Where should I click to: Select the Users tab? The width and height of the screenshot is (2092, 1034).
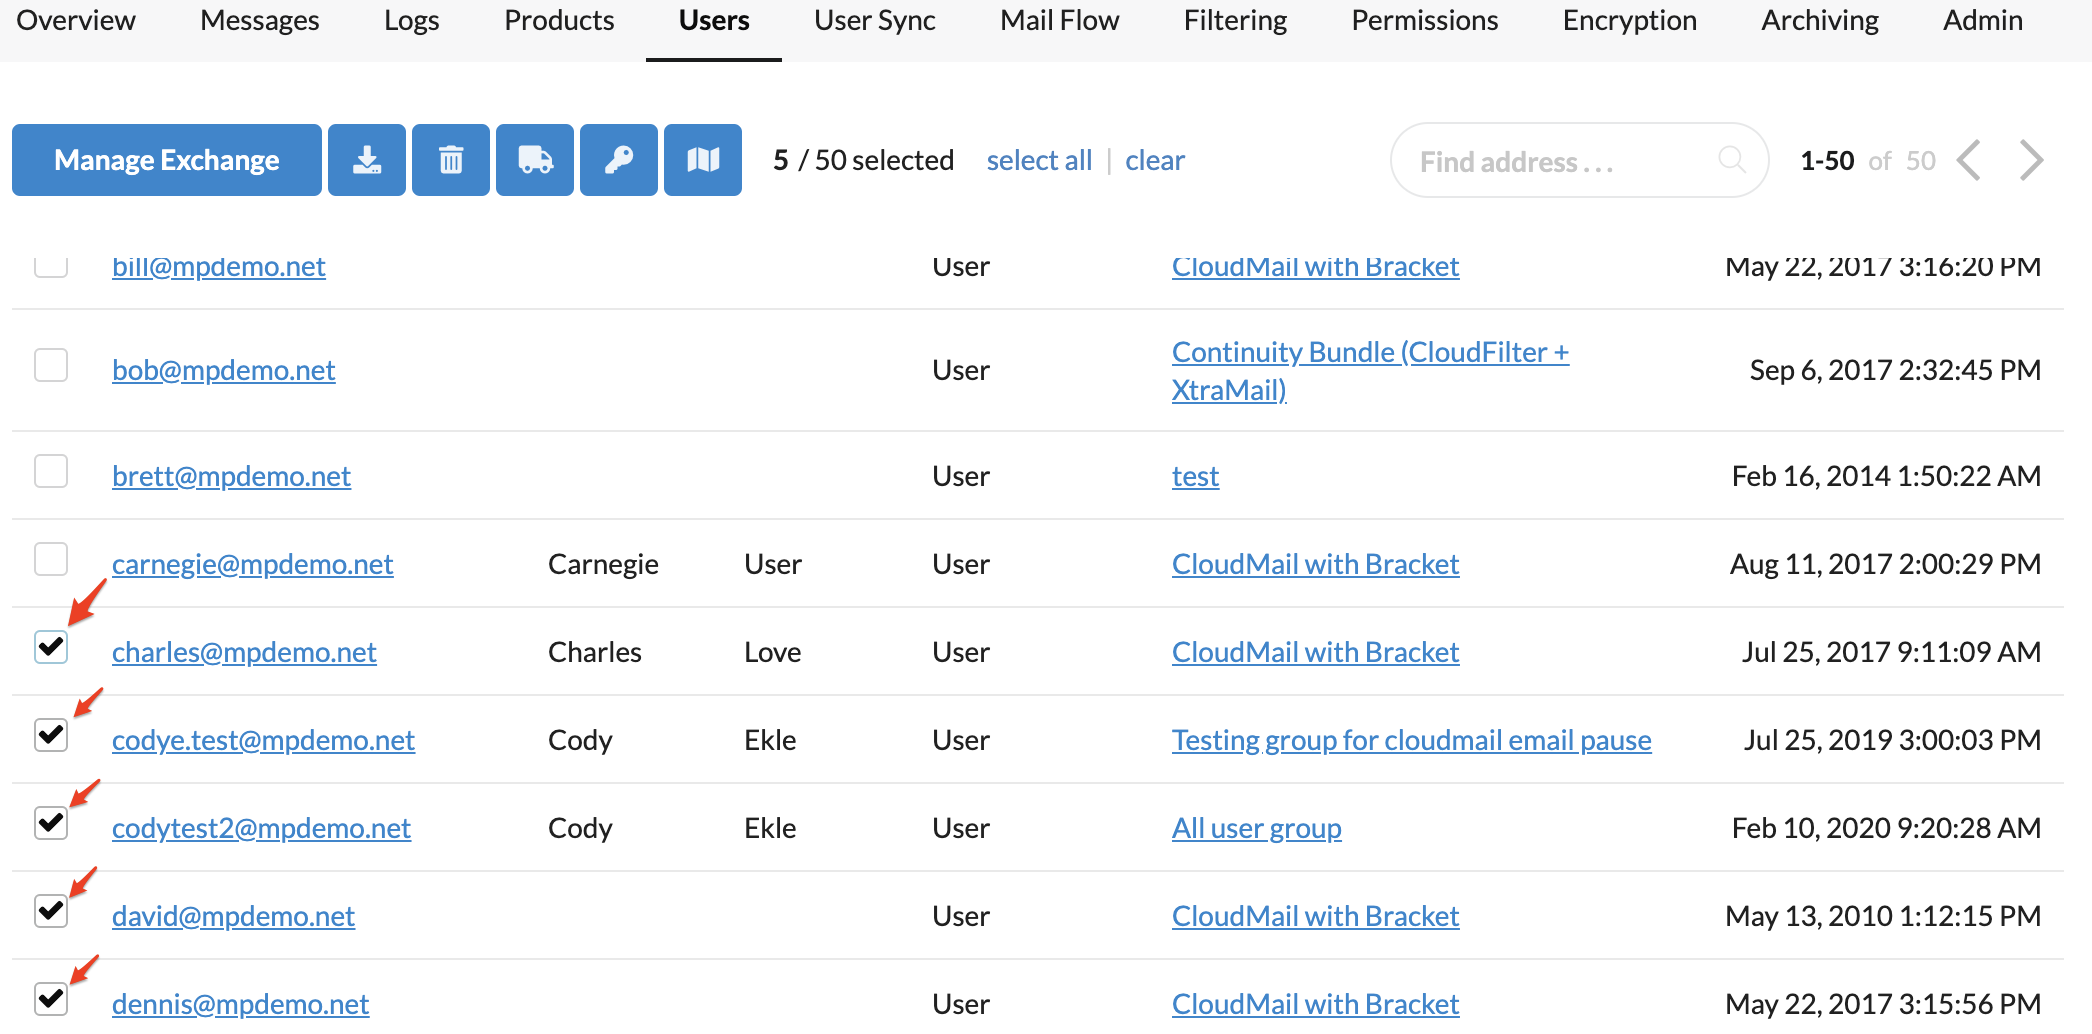pos(714,20)
